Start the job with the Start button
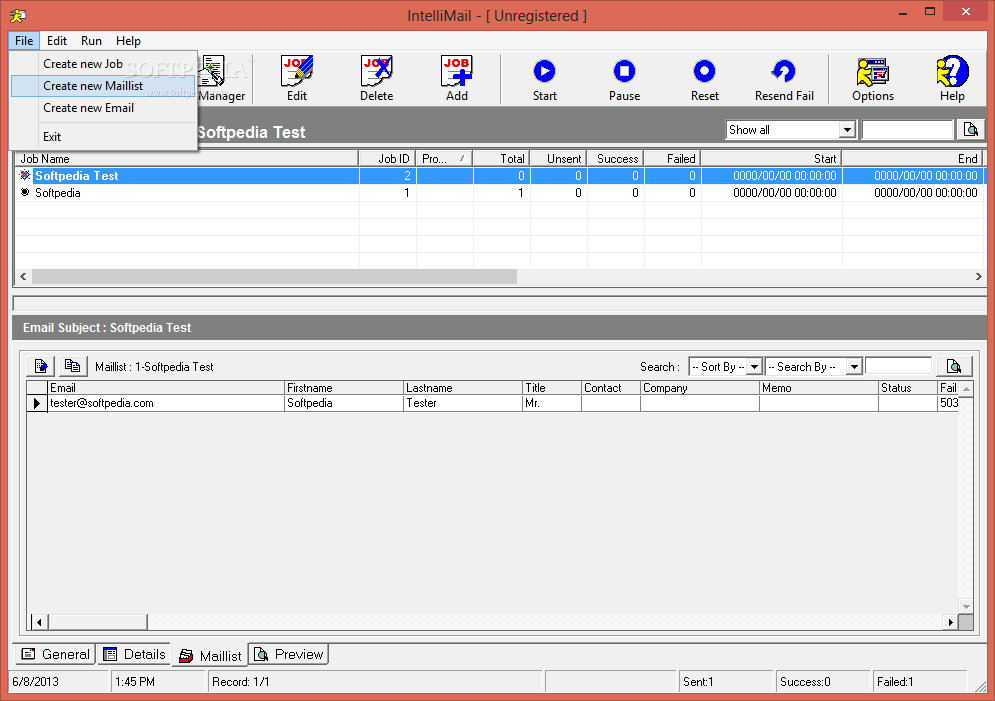 pos(544,79)
